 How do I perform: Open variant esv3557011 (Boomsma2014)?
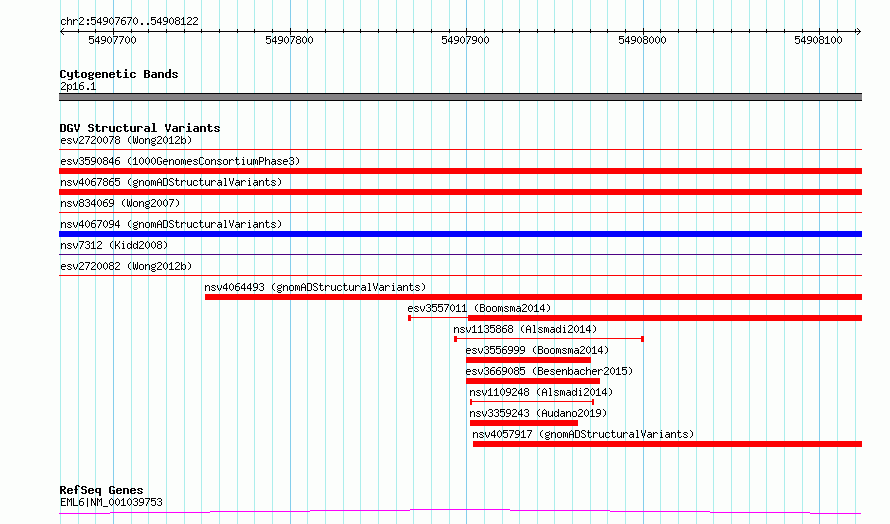coord(479,308)
